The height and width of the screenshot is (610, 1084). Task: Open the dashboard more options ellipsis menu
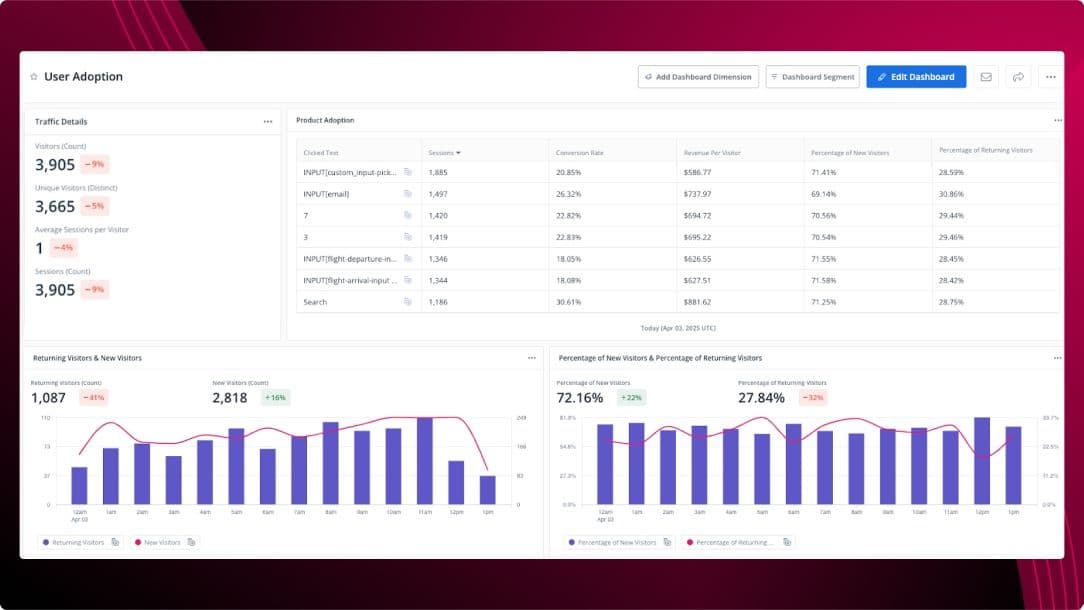(1049, 77)
